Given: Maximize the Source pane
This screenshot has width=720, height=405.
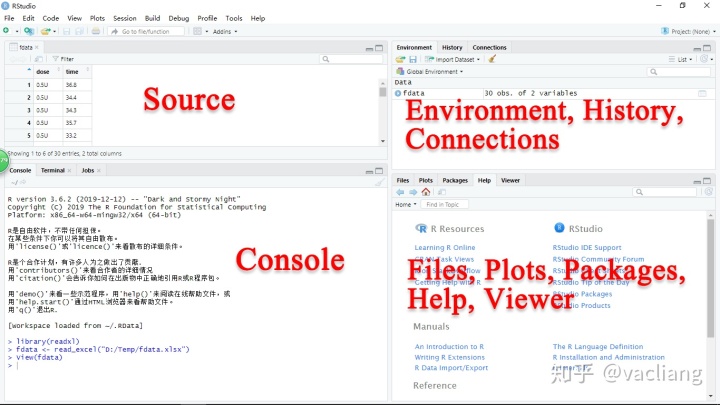Looking at the screenshot, I should point(379,48).
